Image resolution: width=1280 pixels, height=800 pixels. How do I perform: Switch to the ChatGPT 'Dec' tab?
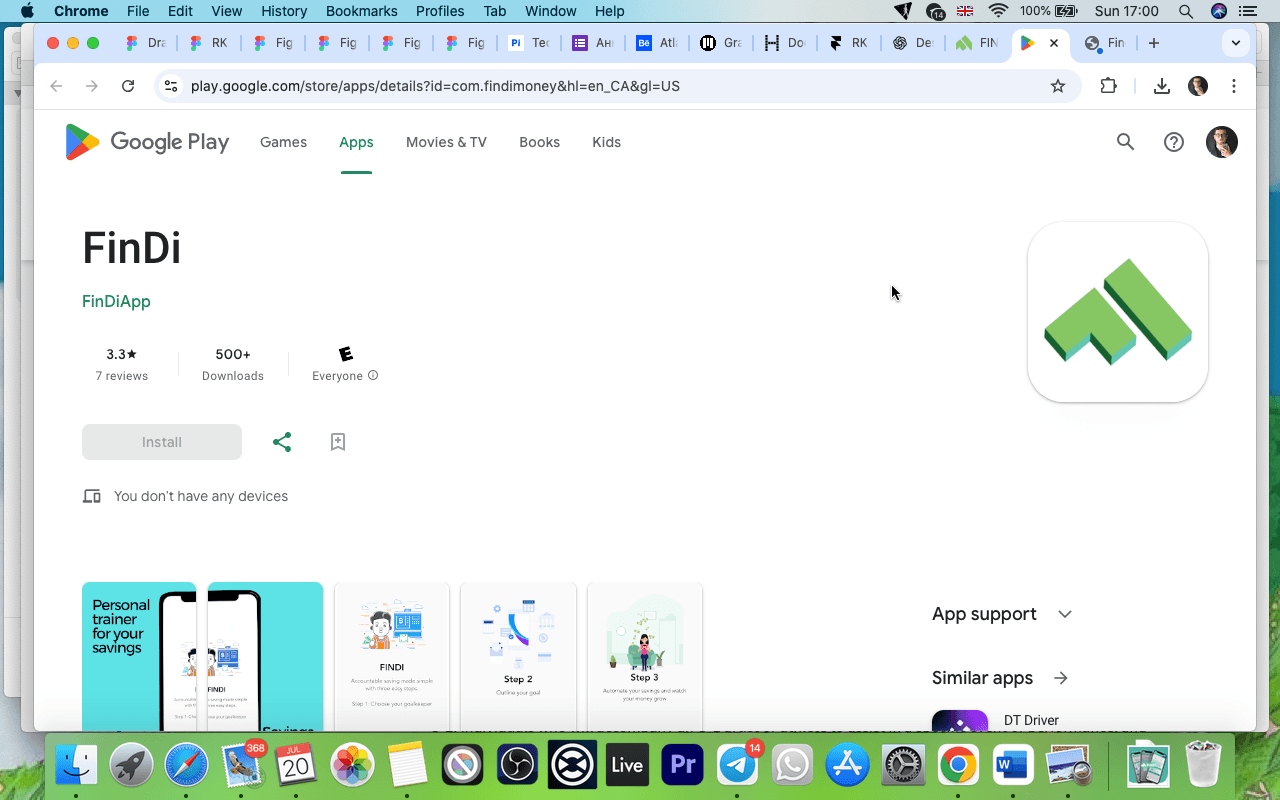(913, 43)
